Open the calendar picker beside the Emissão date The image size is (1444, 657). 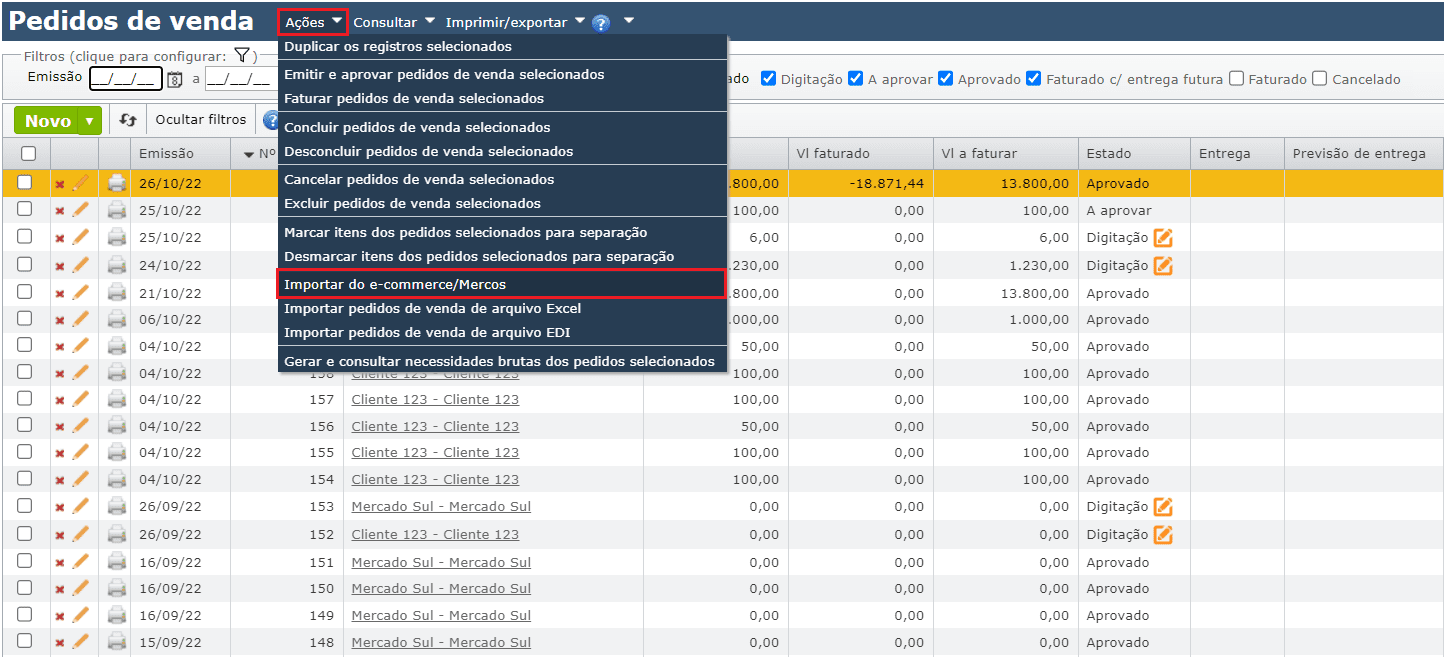coord(175,79)
